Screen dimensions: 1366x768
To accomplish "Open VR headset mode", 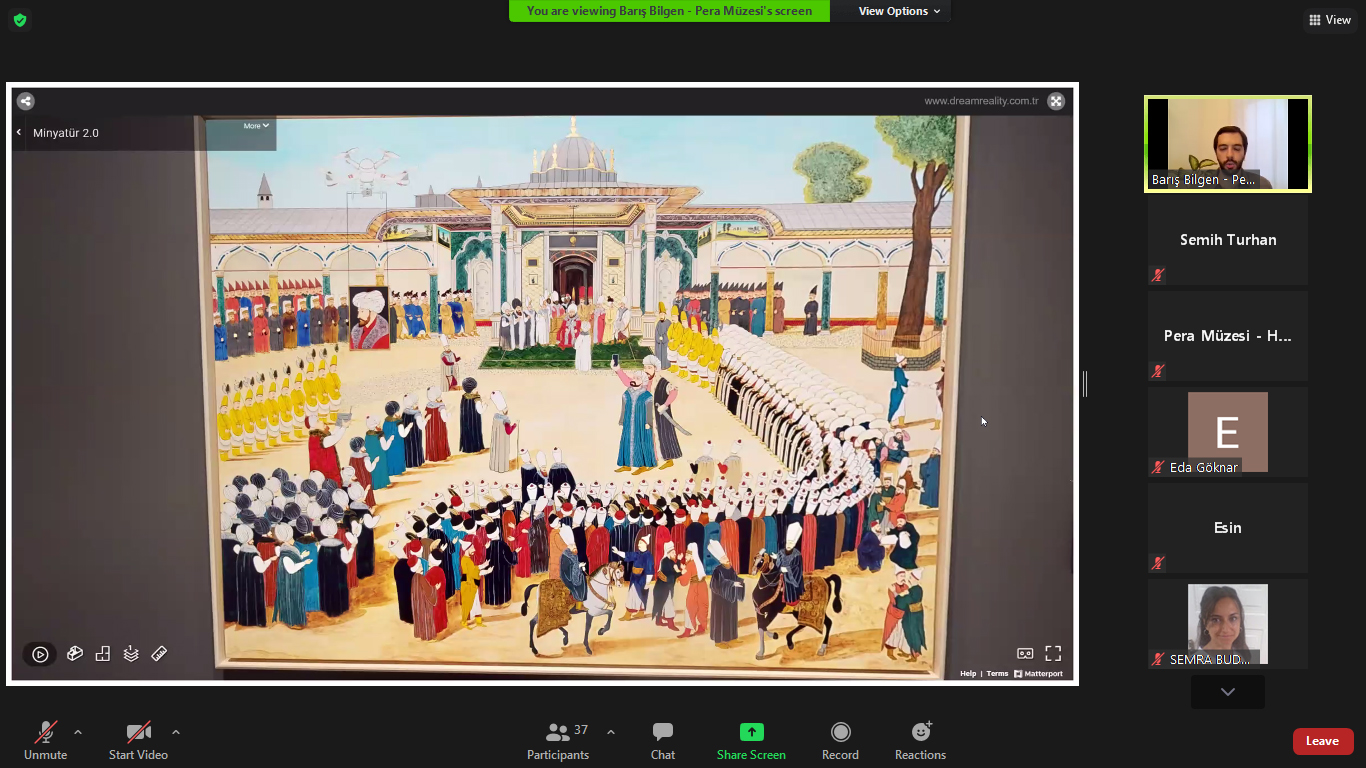I will point(1025,653).
